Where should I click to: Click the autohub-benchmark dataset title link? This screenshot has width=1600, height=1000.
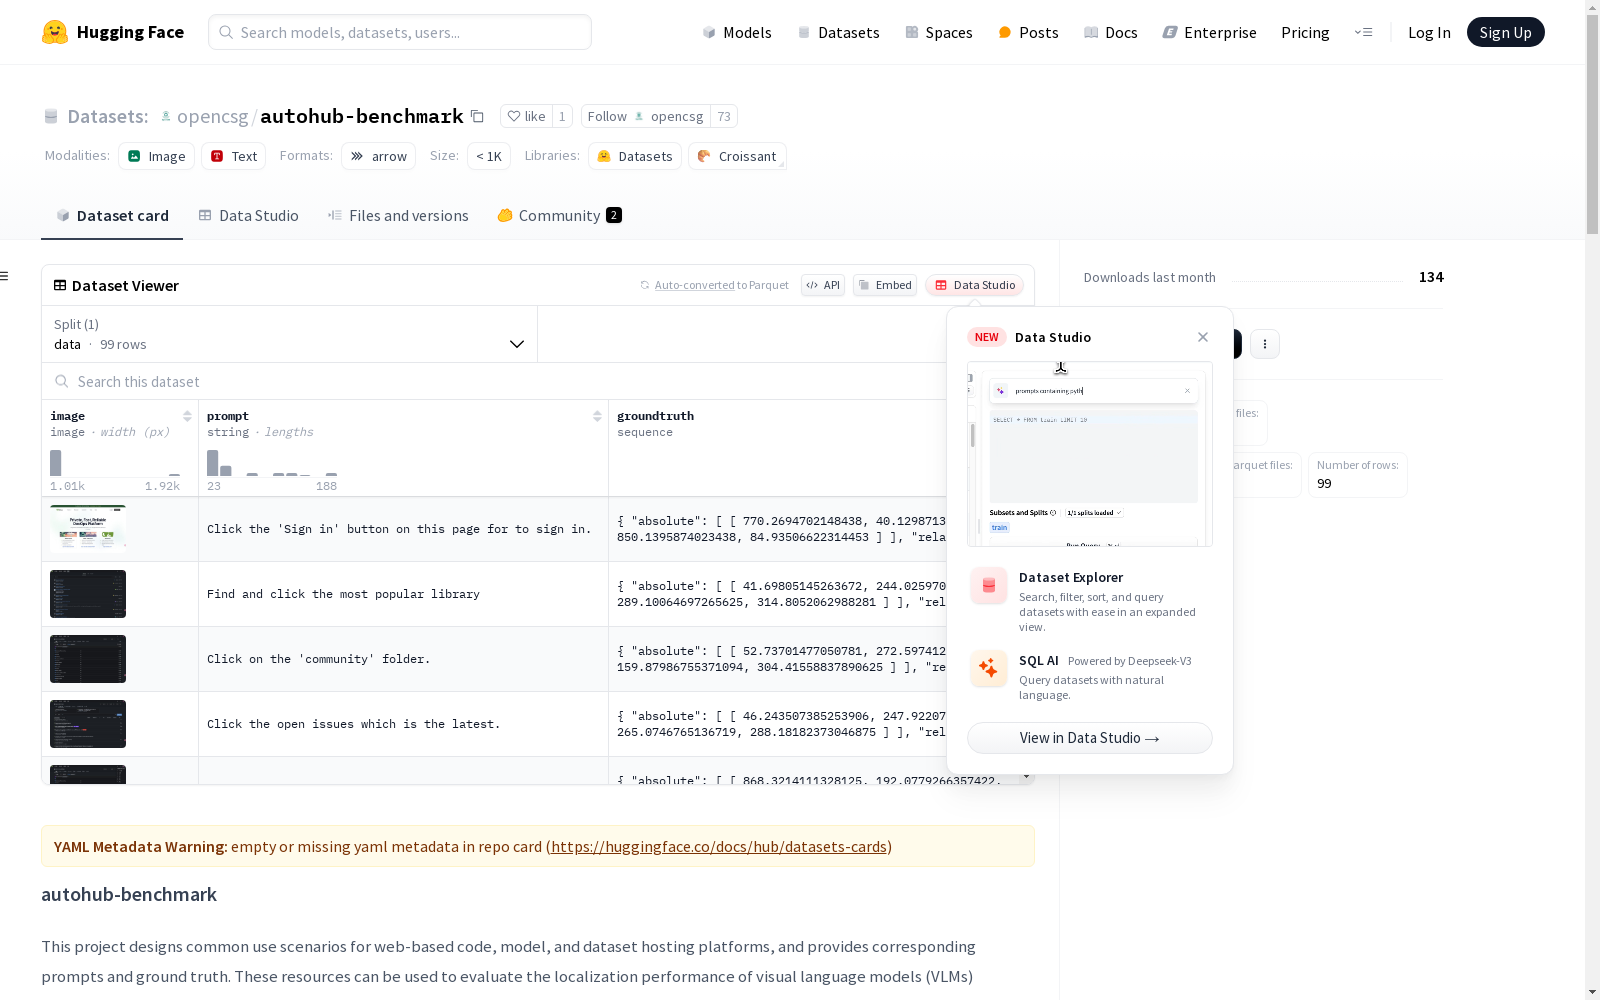click(x=362, y=116)
